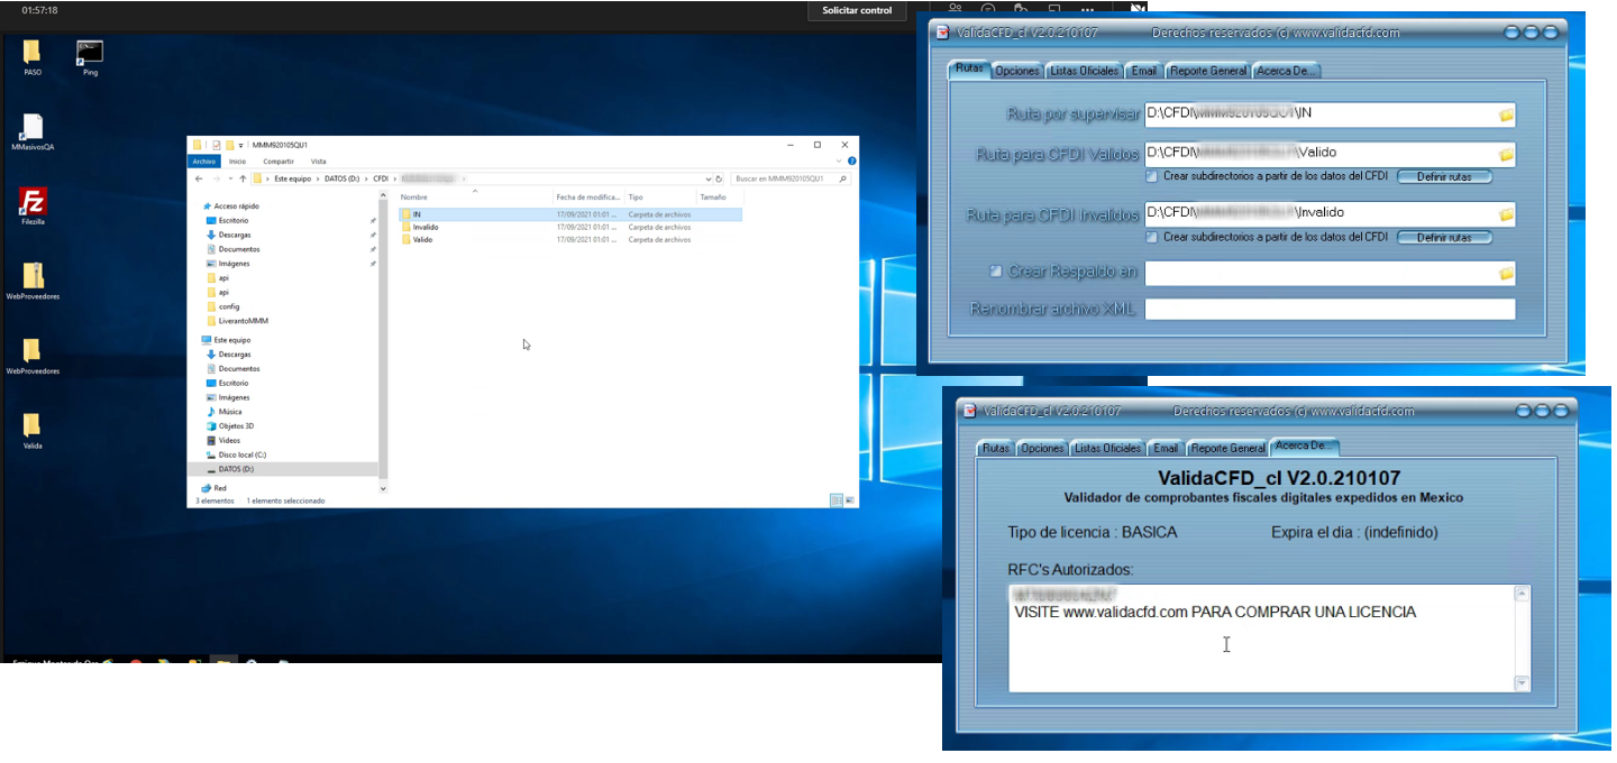The width and height of the screenshot is (1617, 763).
Task: Open Listas Oficiales tab in Rutas window
Action: 1084,71
